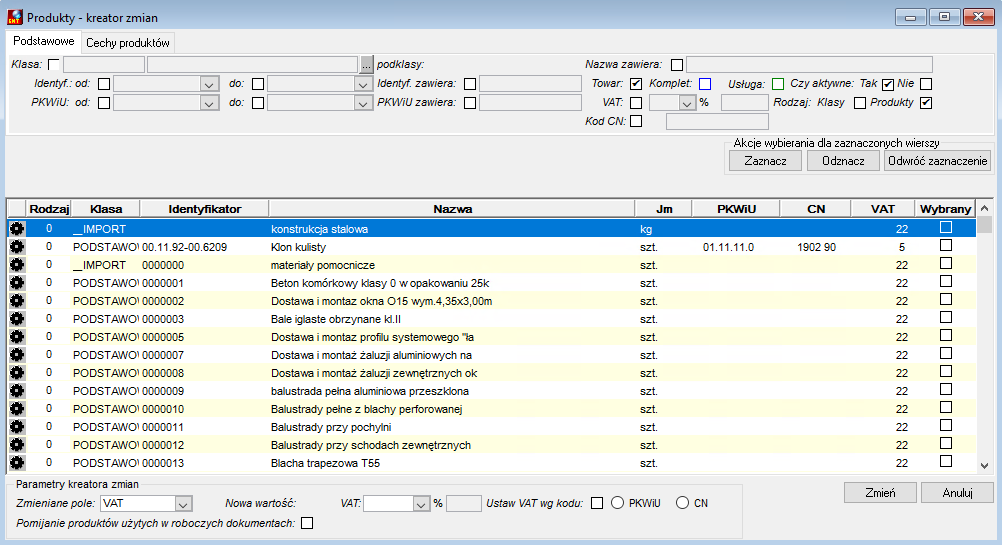Click the Zaznacz button

[x=766, y=161]
